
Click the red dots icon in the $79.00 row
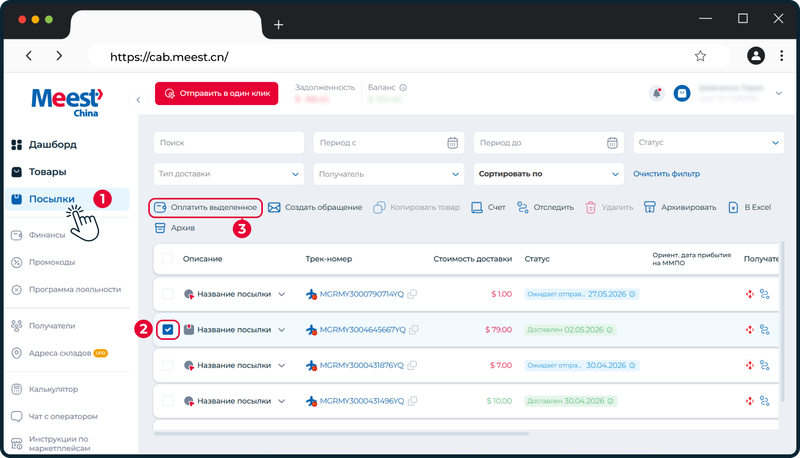pos(749,330)
